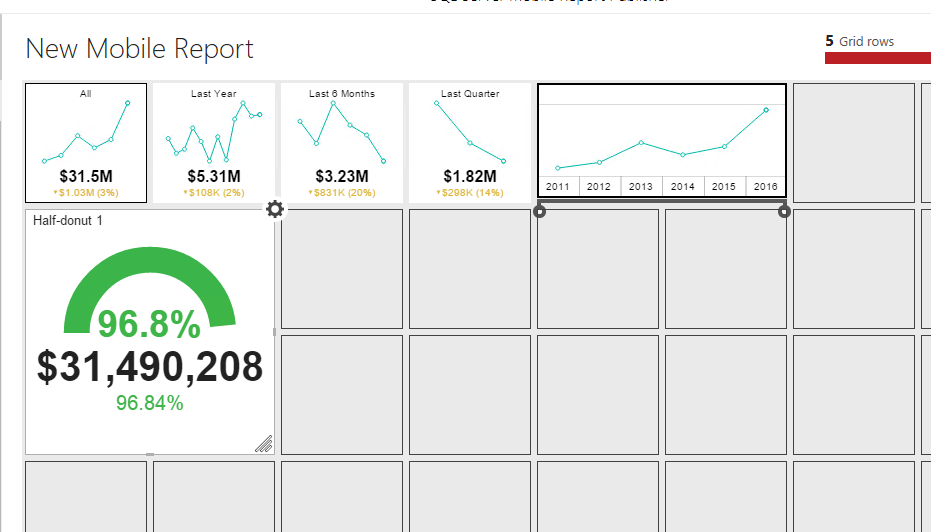Click the 2016 label on time chart

tap(766, 187)
